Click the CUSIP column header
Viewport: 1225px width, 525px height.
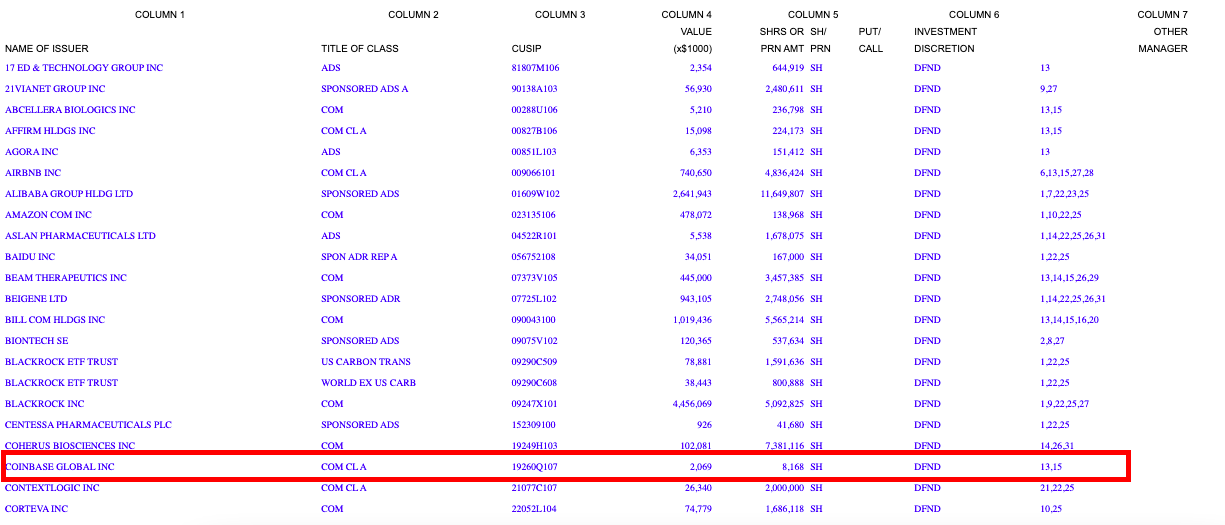pos(525,49)
